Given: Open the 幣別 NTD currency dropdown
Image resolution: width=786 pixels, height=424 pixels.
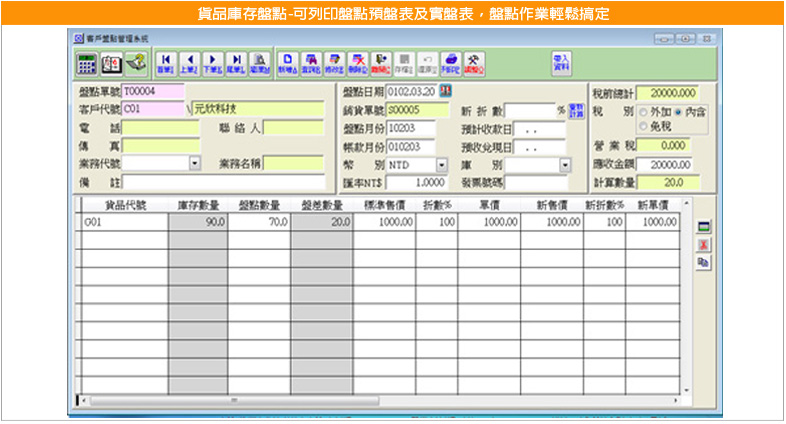Looking at the screenshot, I should pos(441,165).
